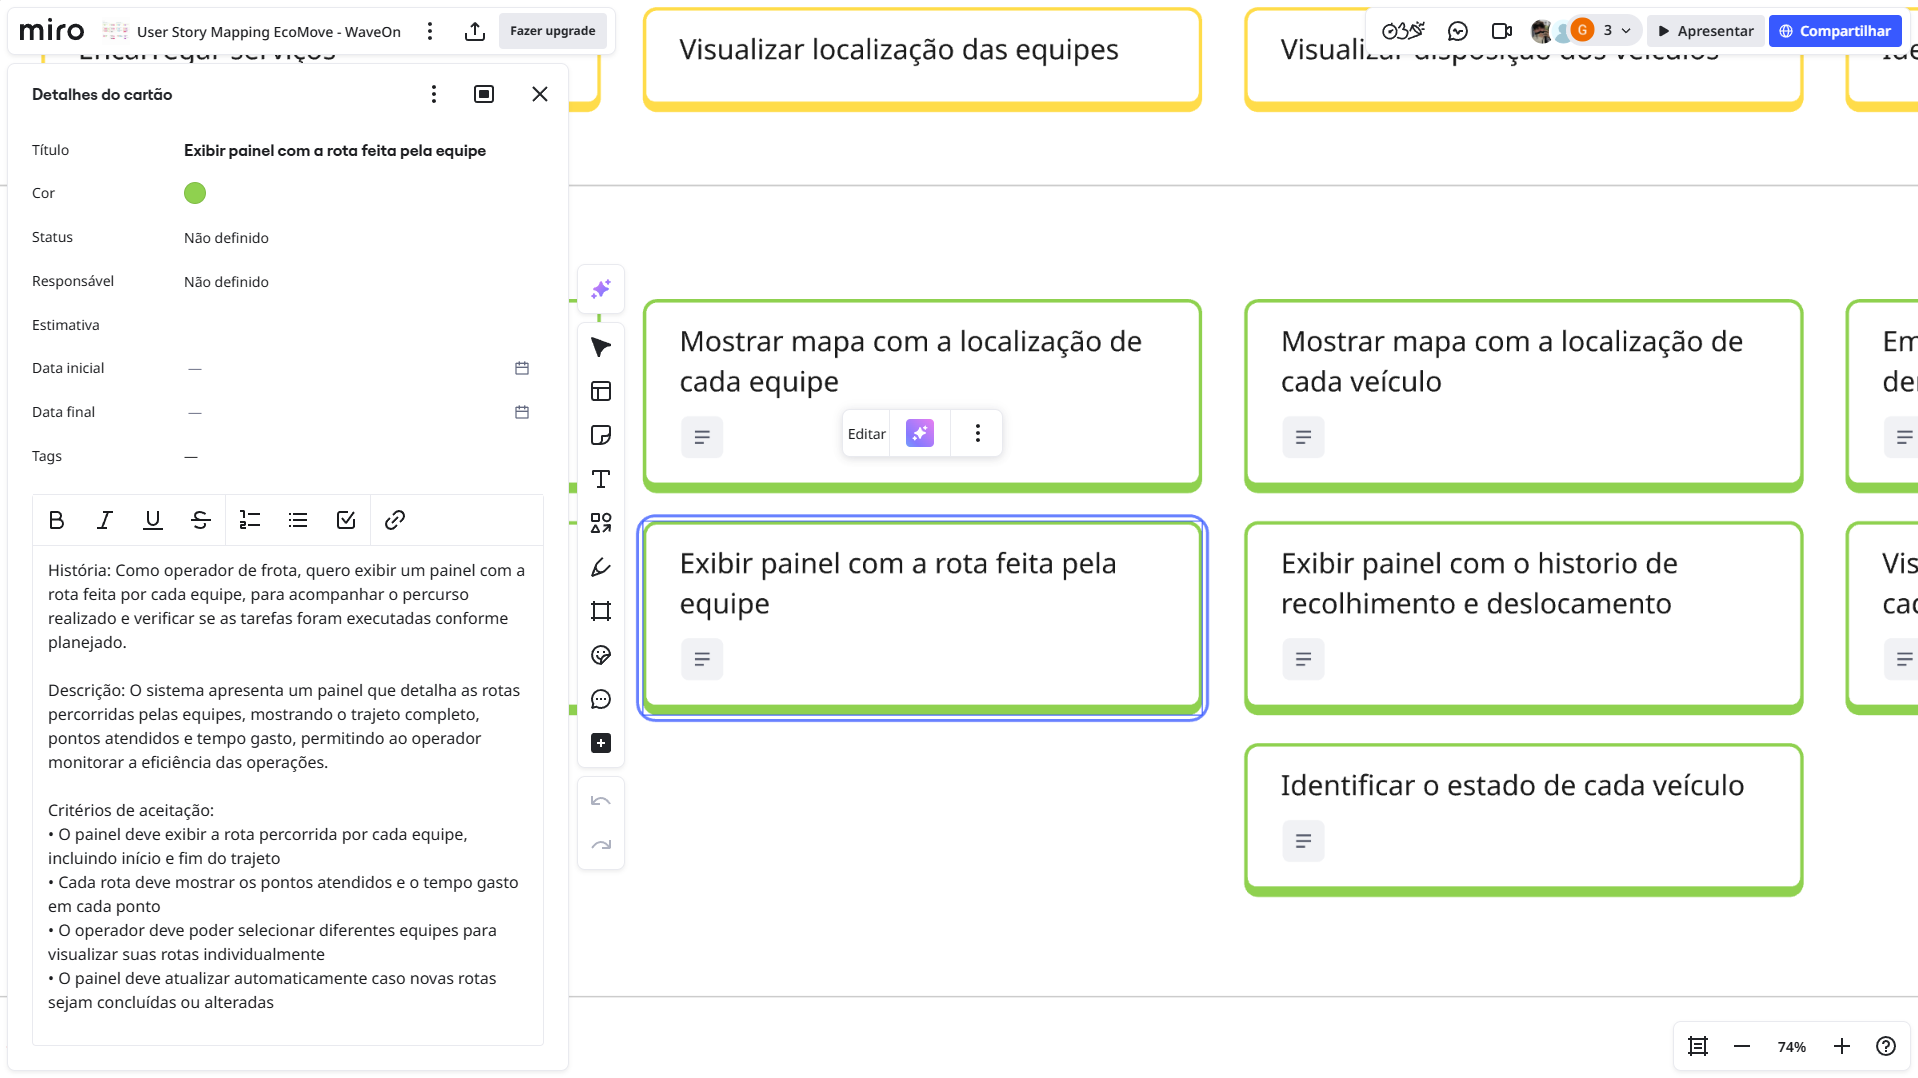The image size is (1918, 1078).
Task: Open shapes and lines tool
Action: [x=601, y=523]
